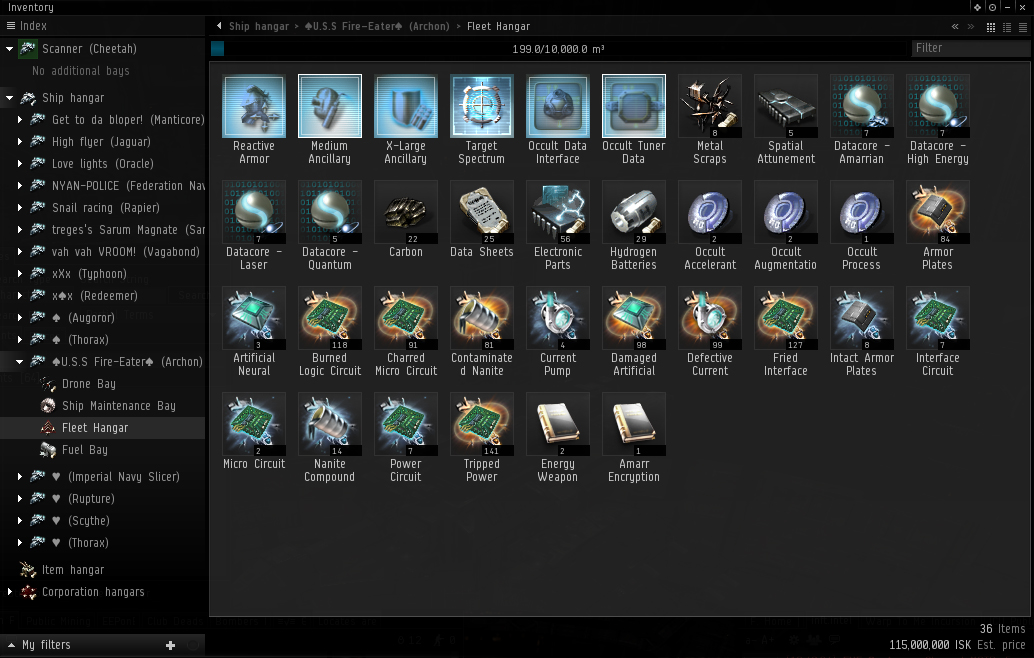
Task: Select the Occult Data Interface icon
Action: (558, 106)
